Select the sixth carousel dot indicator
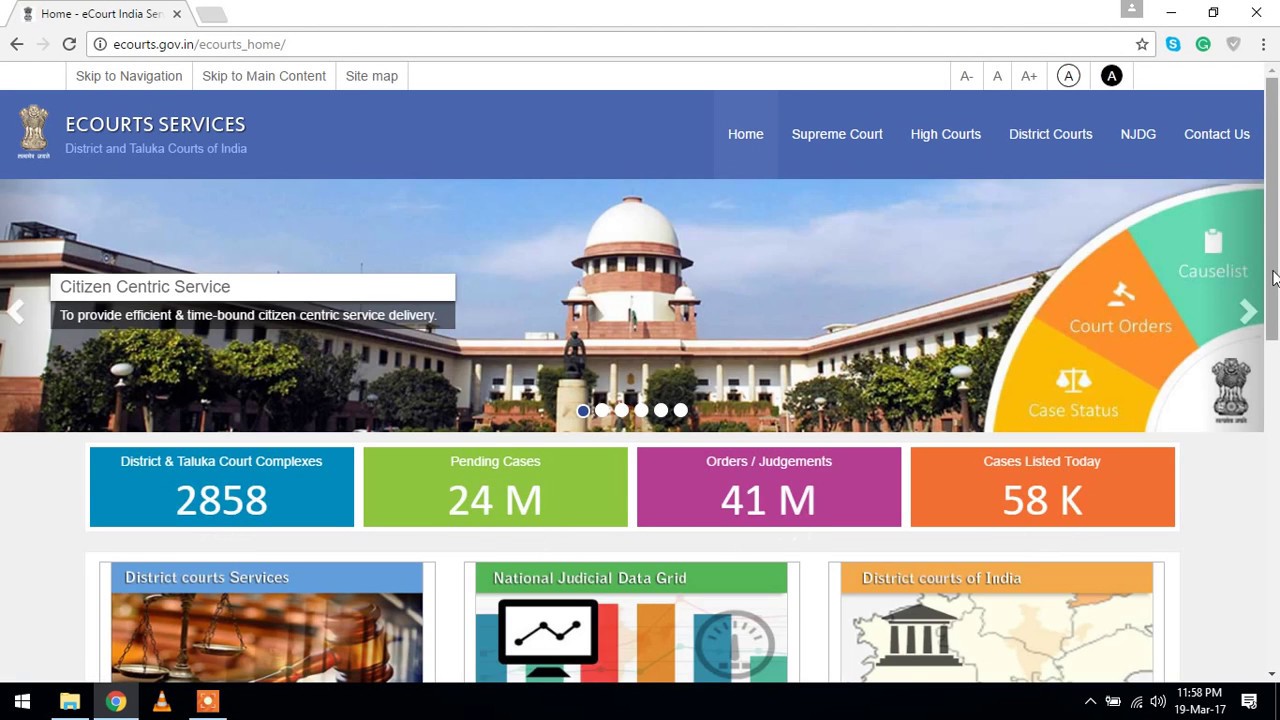 click(x=680, y=410)
